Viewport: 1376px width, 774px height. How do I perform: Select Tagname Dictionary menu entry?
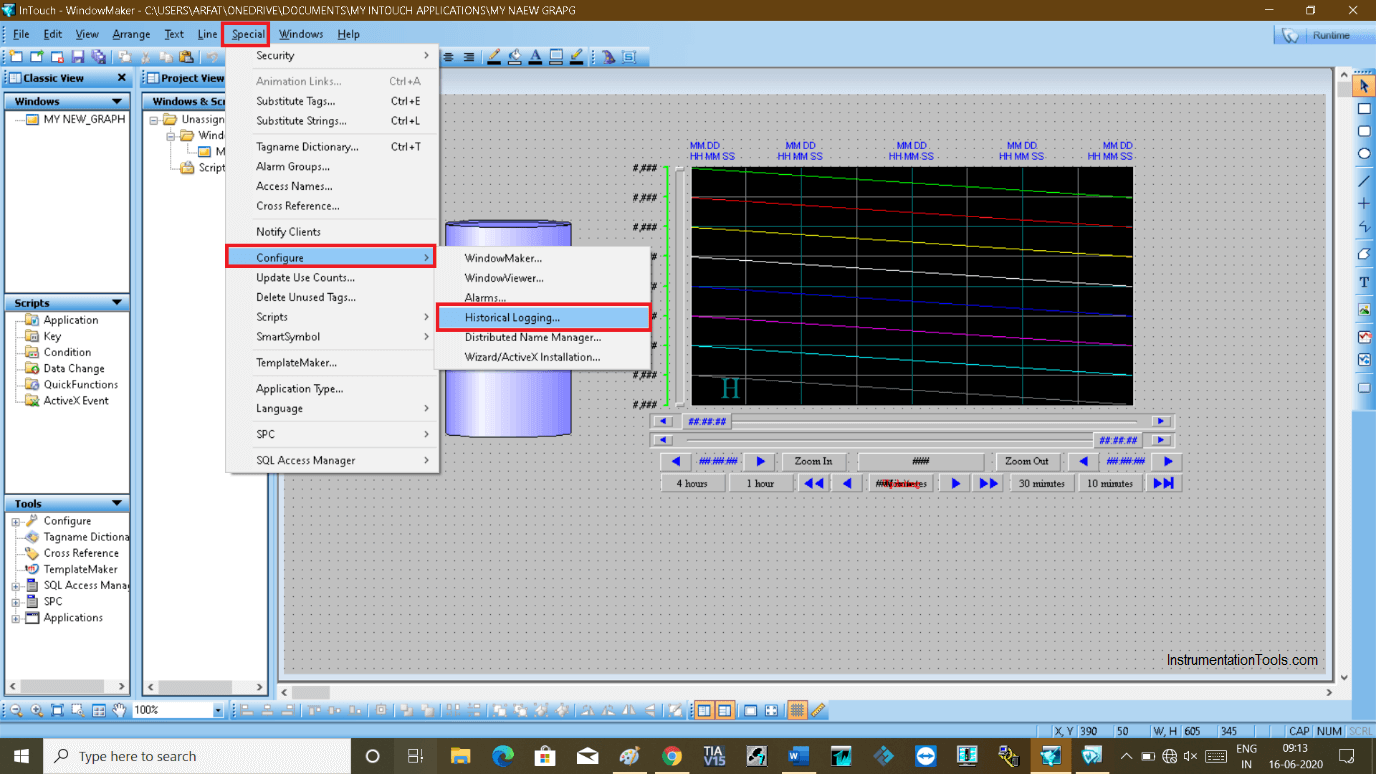[333, 146]
